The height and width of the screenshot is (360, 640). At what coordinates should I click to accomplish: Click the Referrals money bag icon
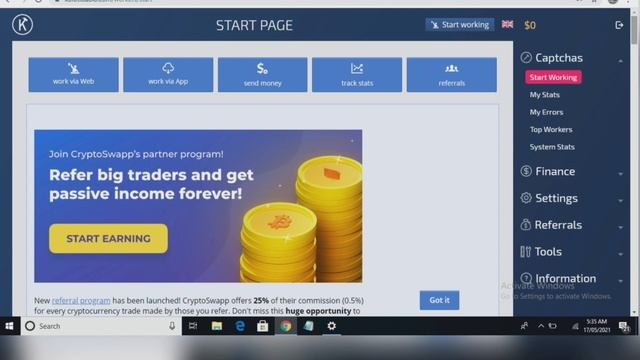526,224
